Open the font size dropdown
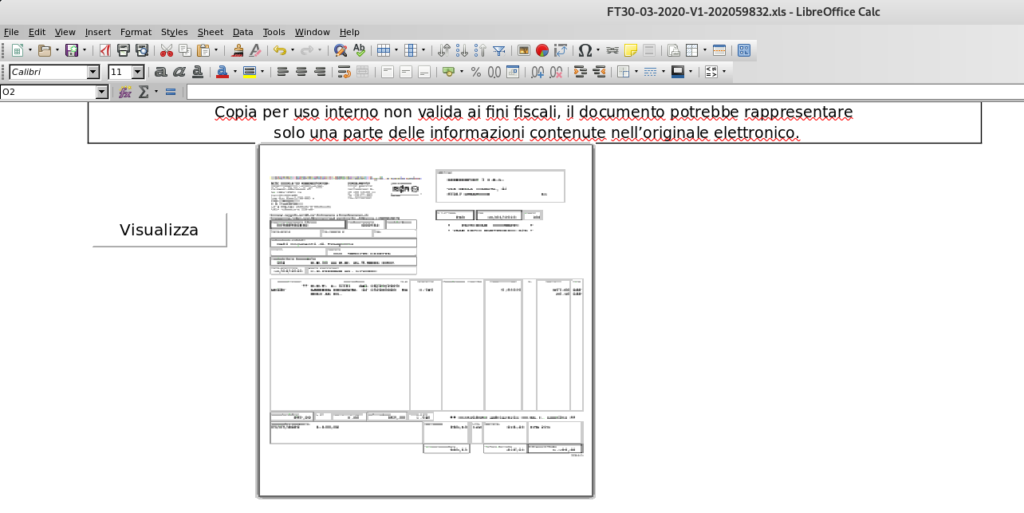 point(138,72)
